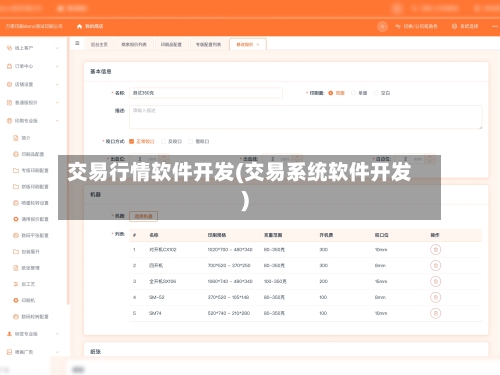500x375 pixels.
Task: Collapse the 印刷专业版 menu chevron
Action: click(x=57, y=121)
